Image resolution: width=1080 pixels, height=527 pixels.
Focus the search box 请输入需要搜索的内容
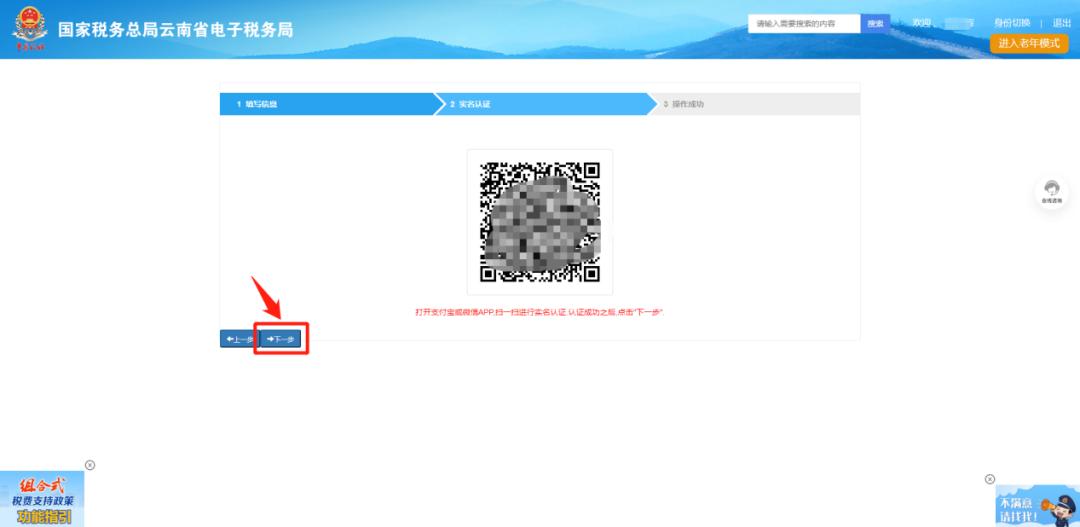804,23
